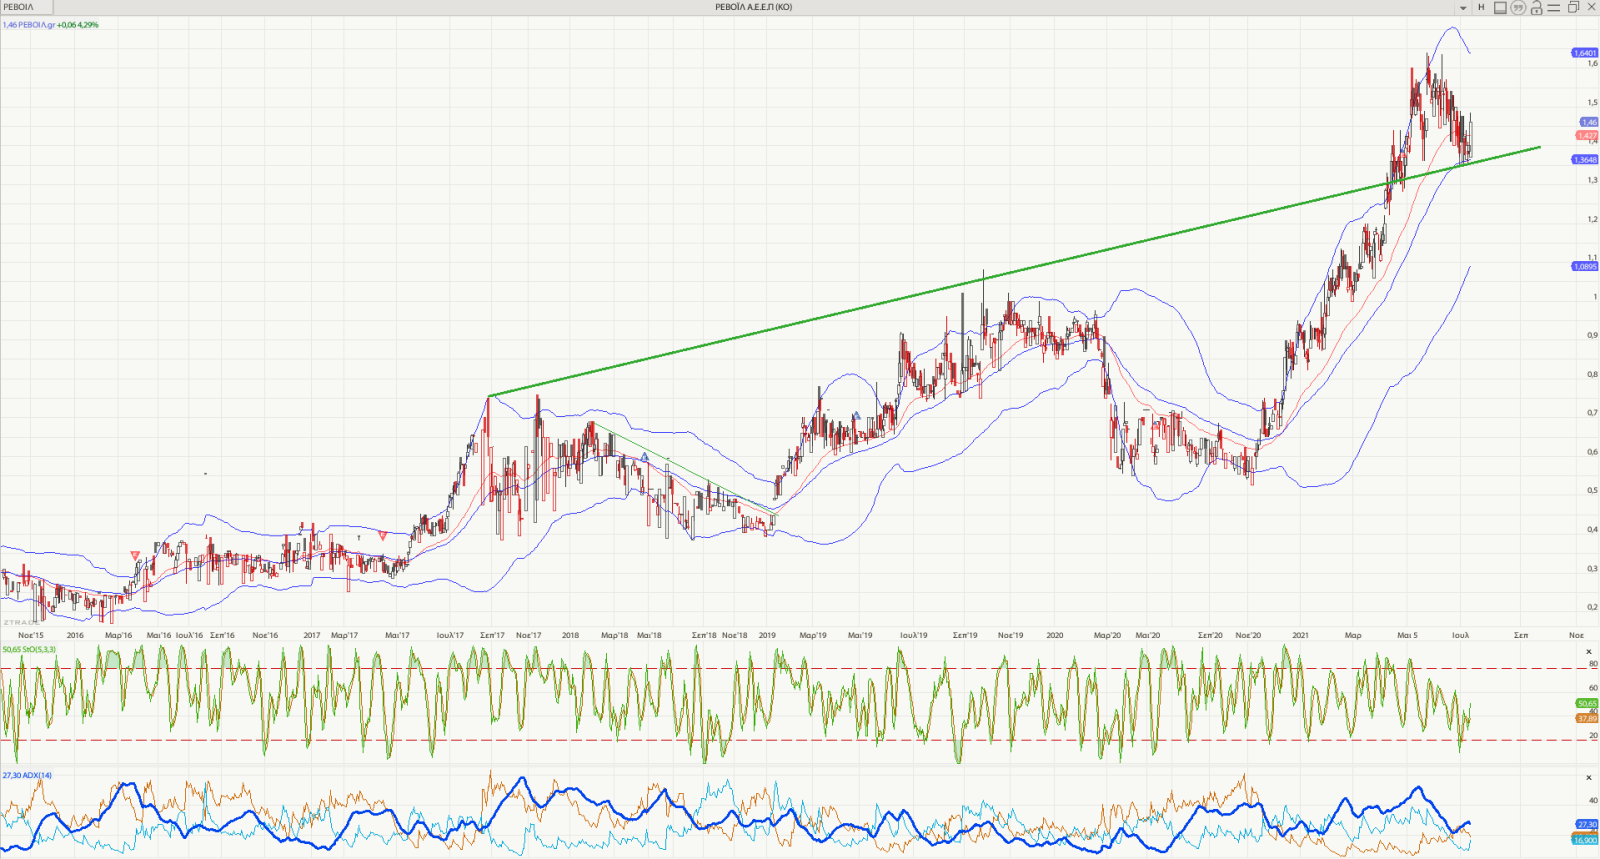Click the 2020 label on time axis
This screenshot has width=1600, height=859.
[x=1055, y=635]
